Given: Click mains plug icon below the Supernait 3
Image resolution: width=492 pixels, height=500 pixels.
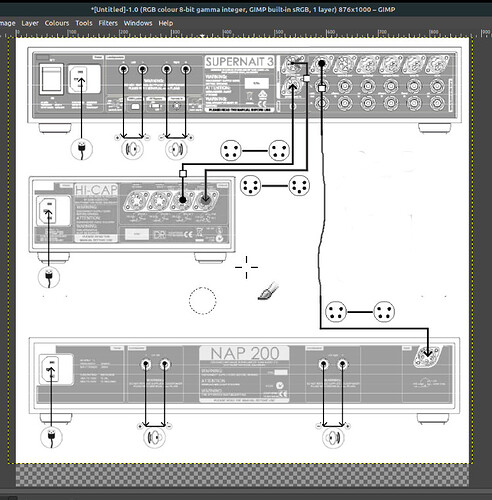Looking at the screenshot, I should click(x=82, y=149).
